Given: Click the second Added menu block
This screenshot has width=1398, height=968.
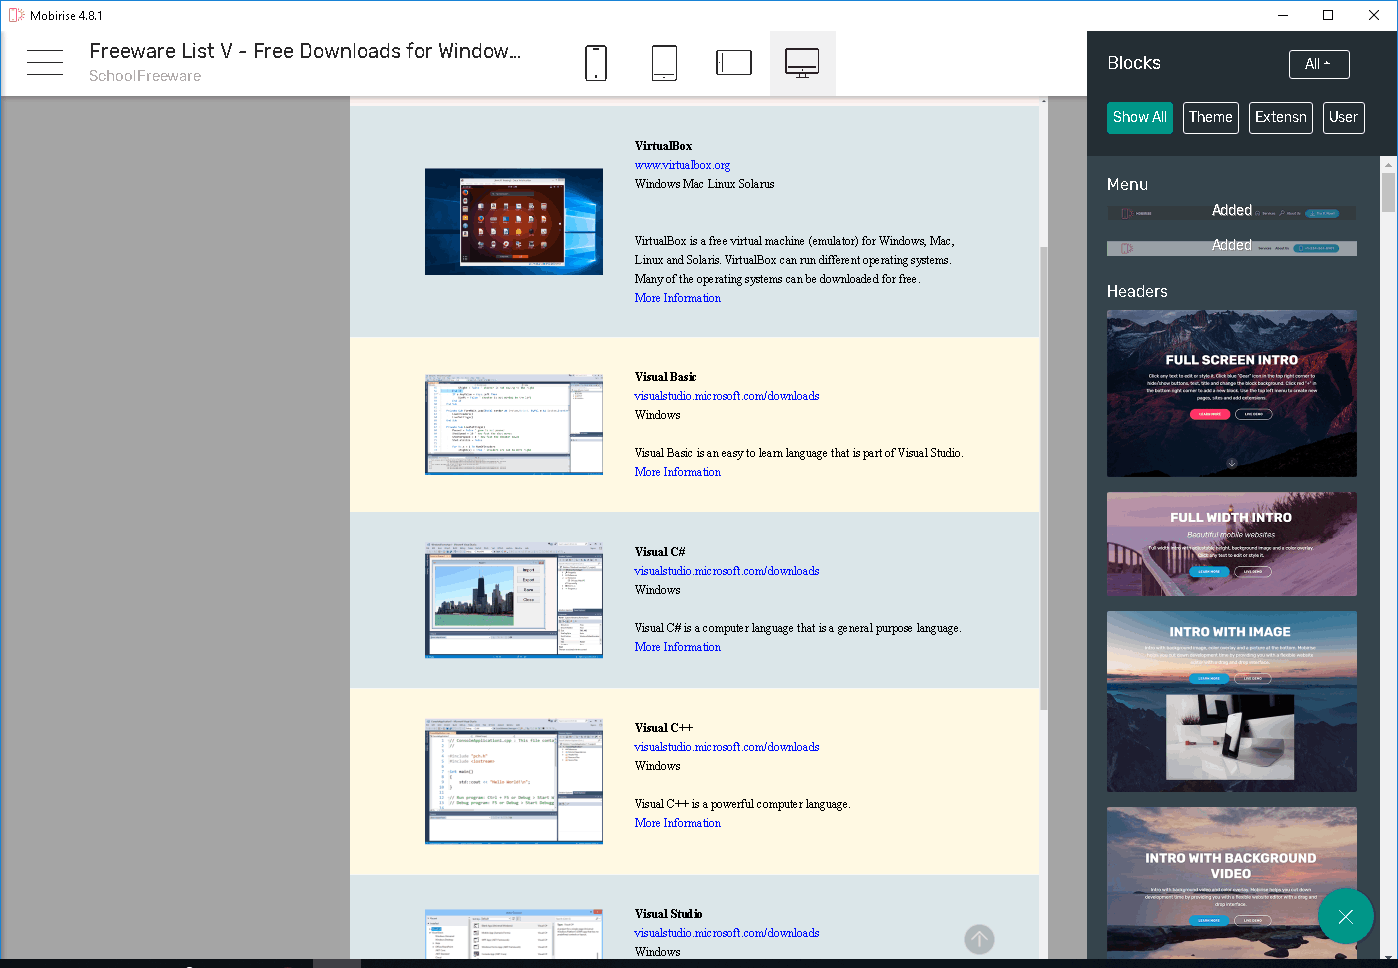Looking at the screenshot, I should pos(1232,247).
